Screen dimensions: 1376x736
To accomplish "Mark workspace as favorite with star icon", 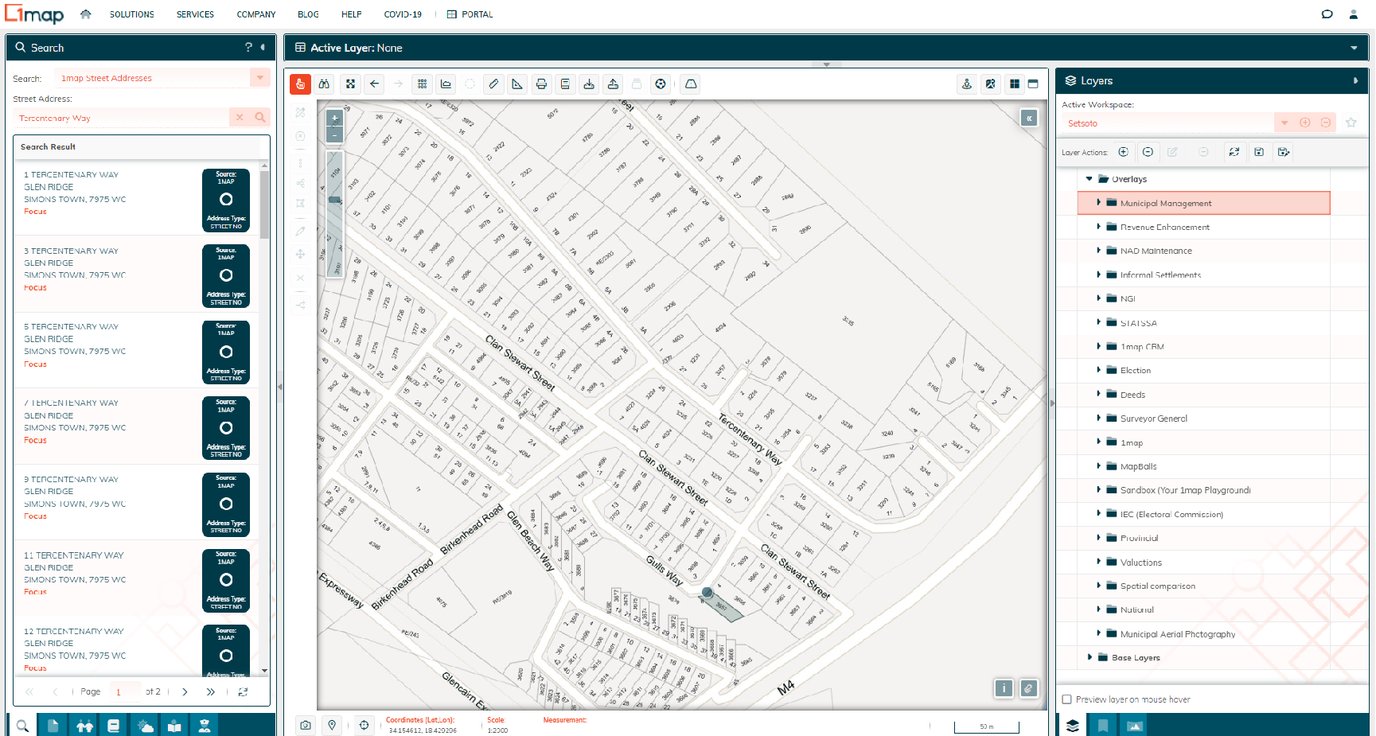I will pyautogui.click(x=1351, y=123).
